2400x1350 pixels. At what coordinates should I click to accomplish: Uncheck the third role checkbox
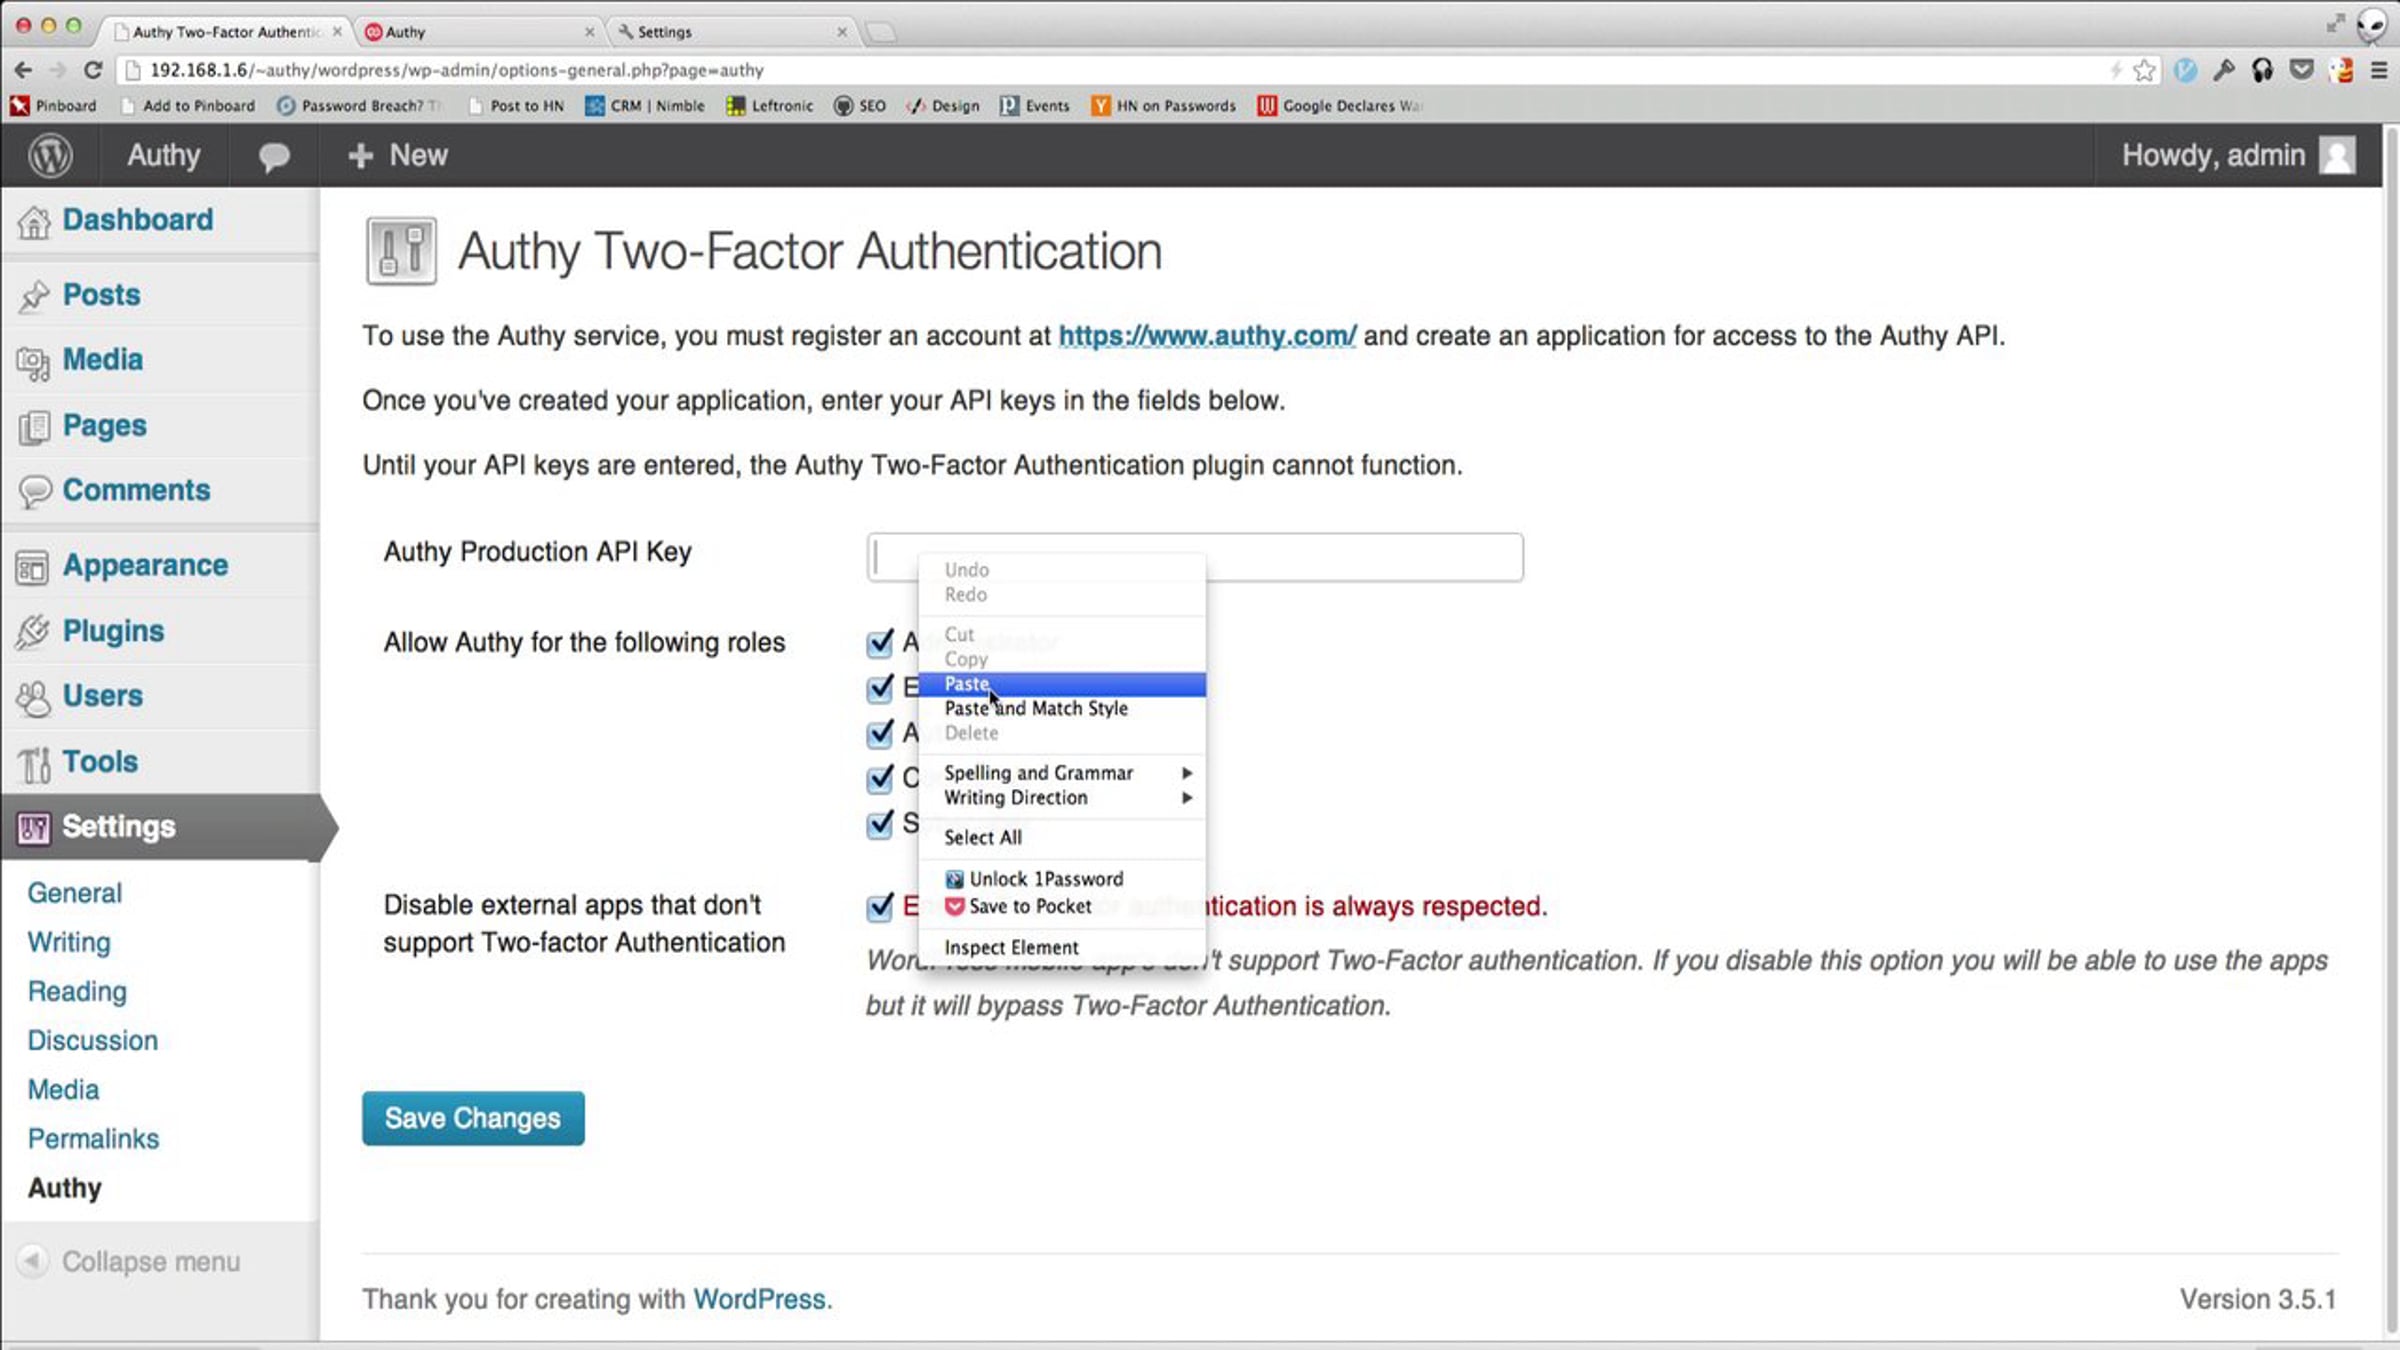point(880,733)
